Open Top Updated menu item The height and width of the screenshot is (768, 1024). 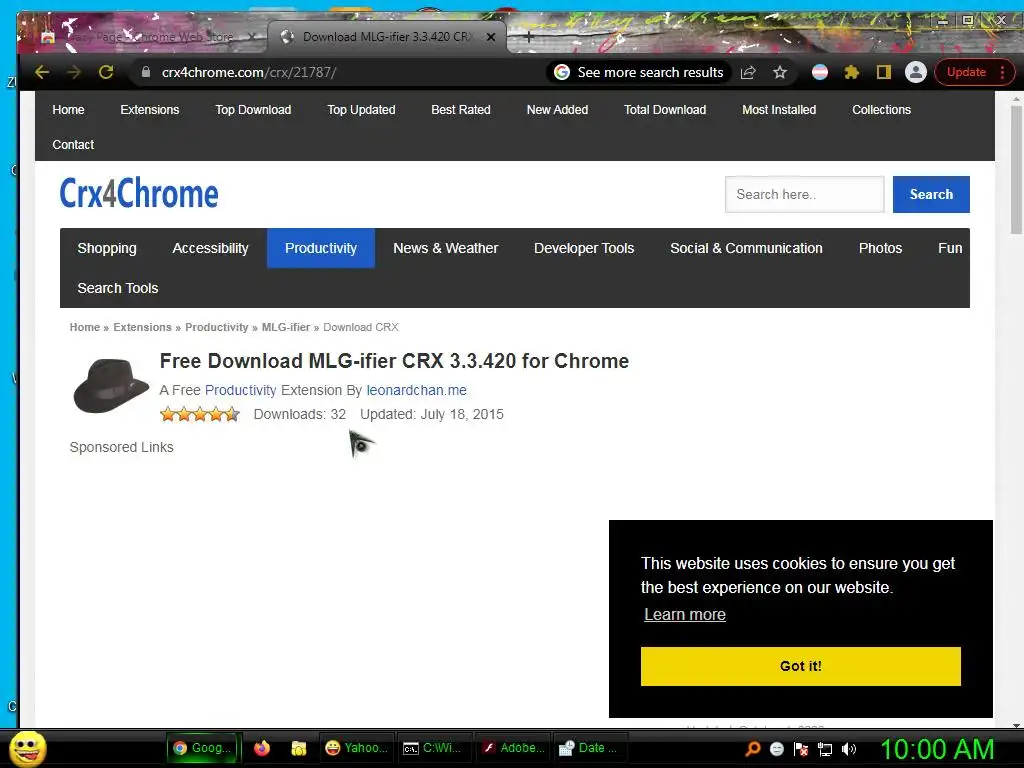(361, 110)
